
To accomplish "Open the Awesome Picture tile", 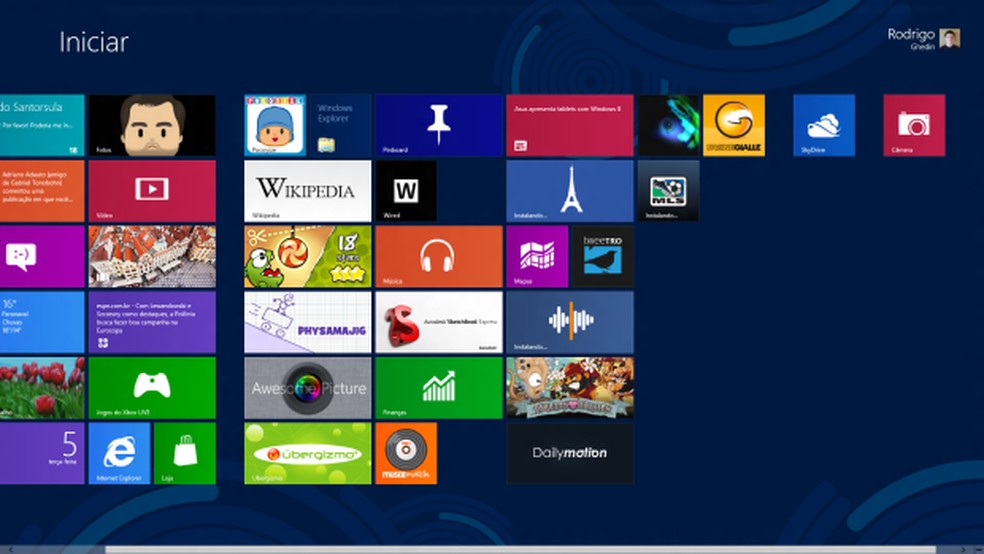I will pos(308,388).
